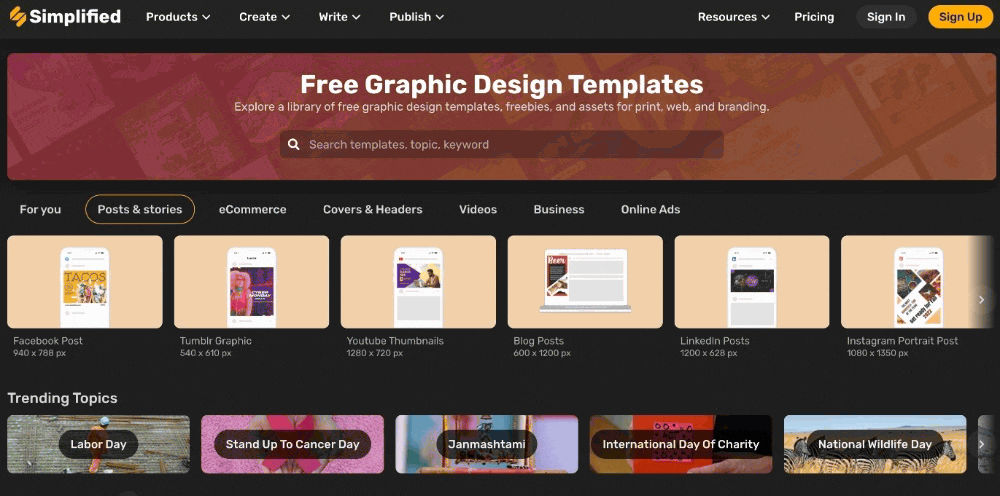Click the Blog Posts label
Viewport: 1000px width, 496px height.
(x=539, y=340)
